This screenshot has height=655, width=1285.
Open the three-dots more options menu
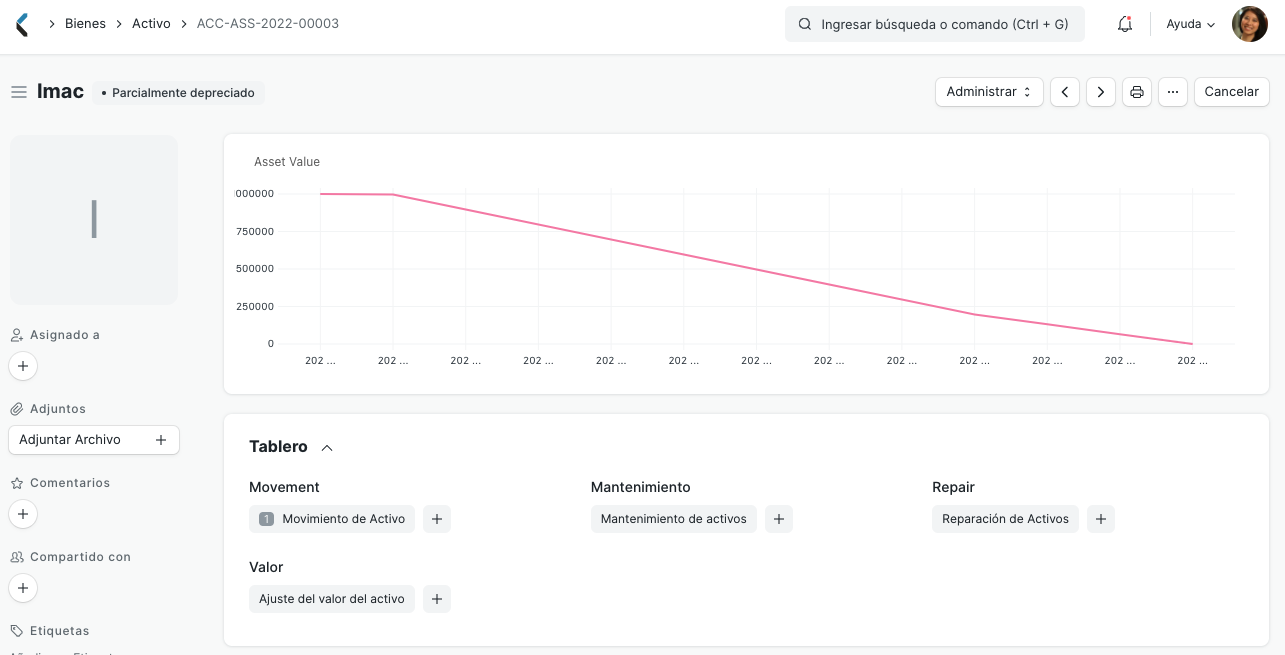(1173, 92)
